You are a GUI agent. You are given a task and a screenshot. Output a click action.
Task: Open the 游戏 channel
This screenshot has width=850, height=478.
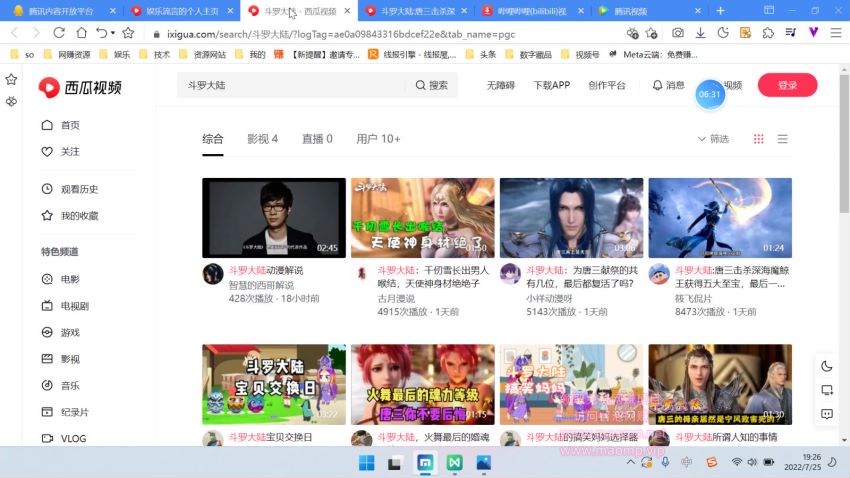pos(61,332)
